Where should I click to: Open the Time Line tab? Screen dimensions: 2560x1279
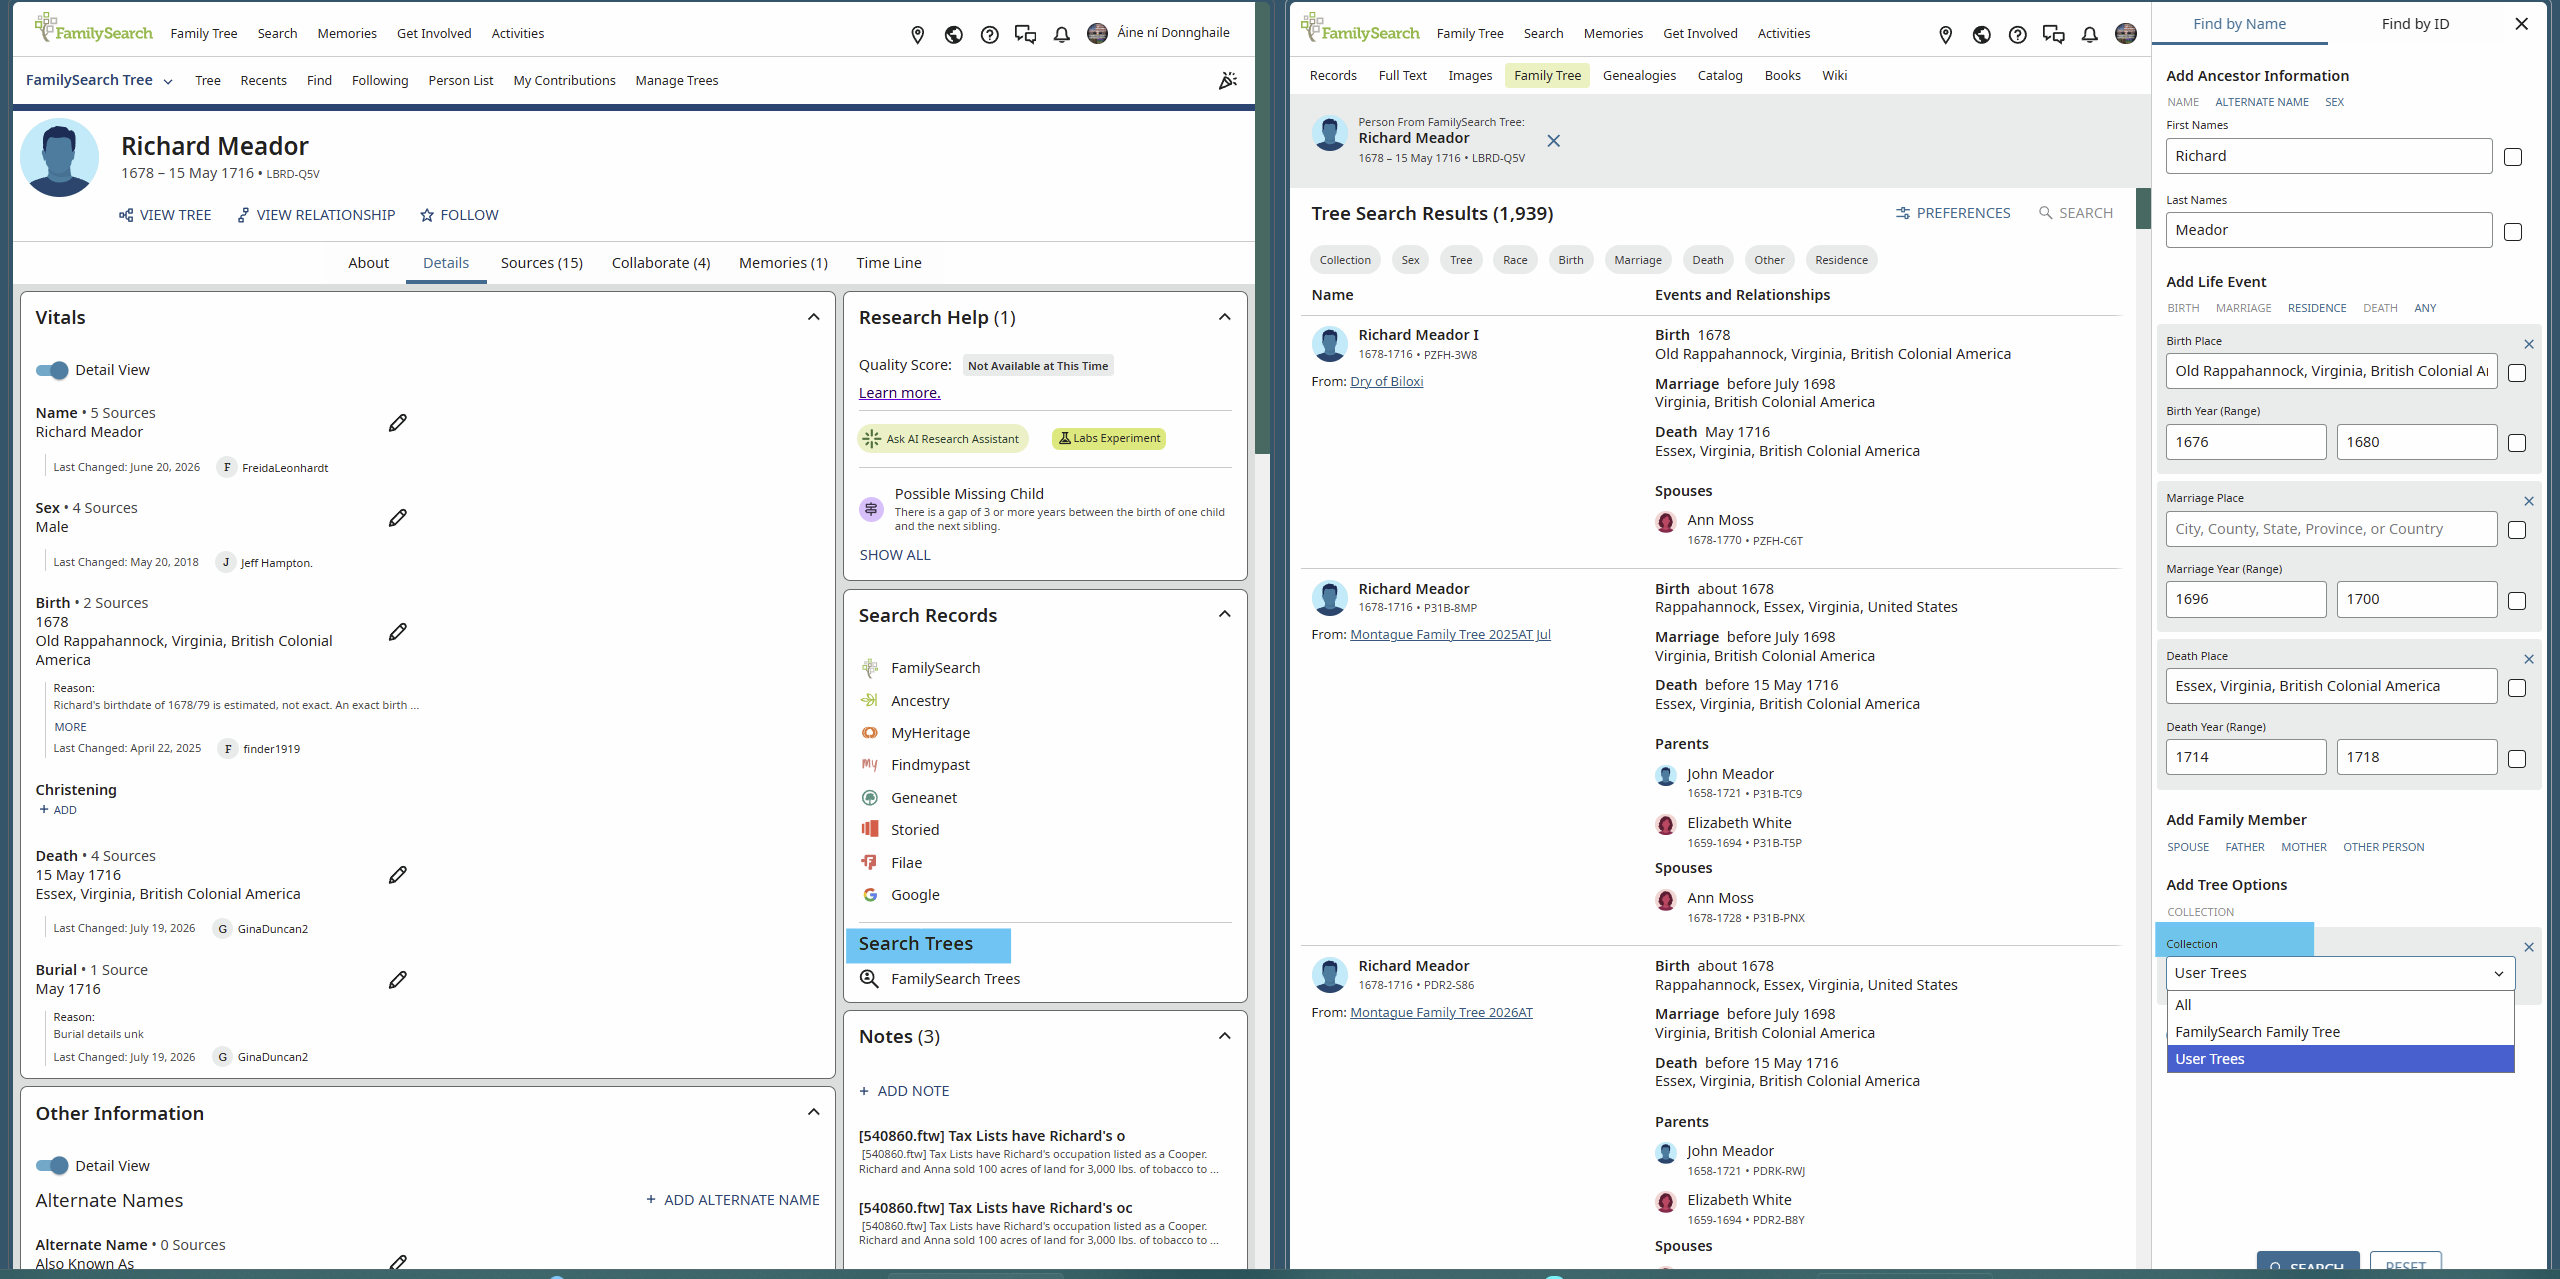pos(889,263)
